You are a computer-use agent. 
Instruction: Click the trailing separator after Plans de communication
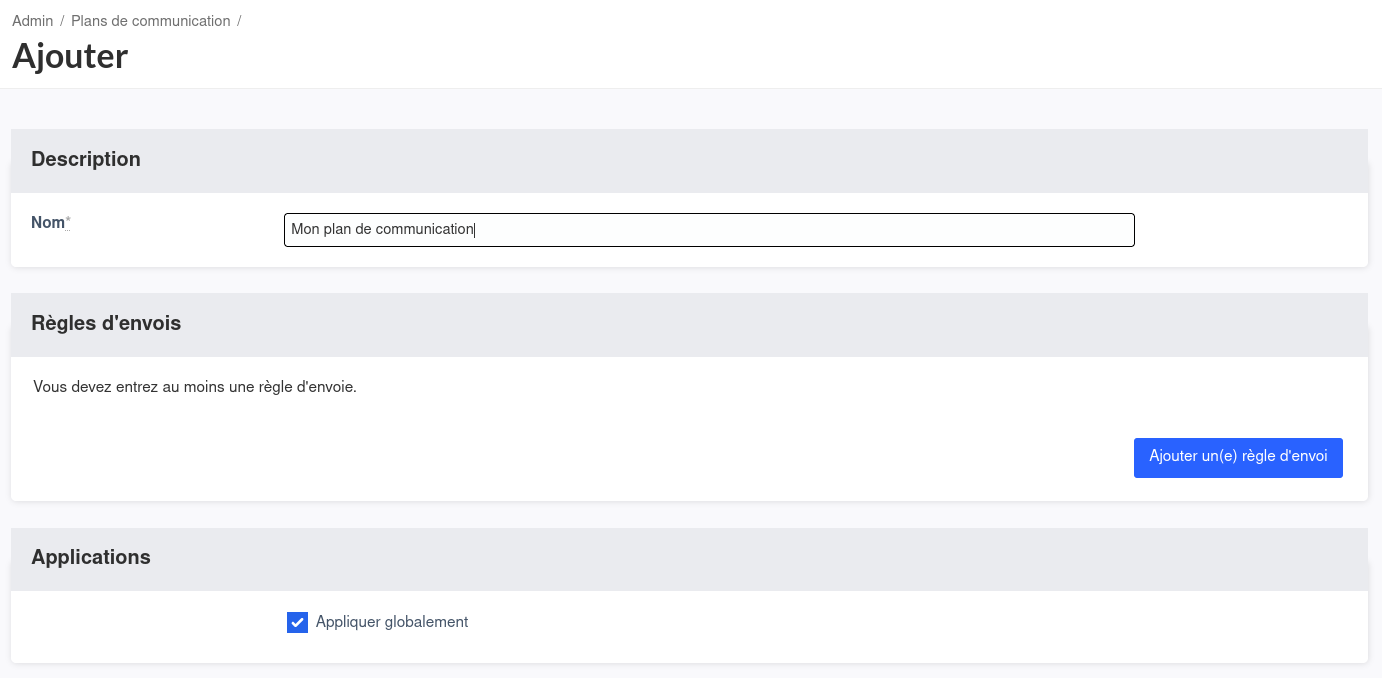point(239,21)
